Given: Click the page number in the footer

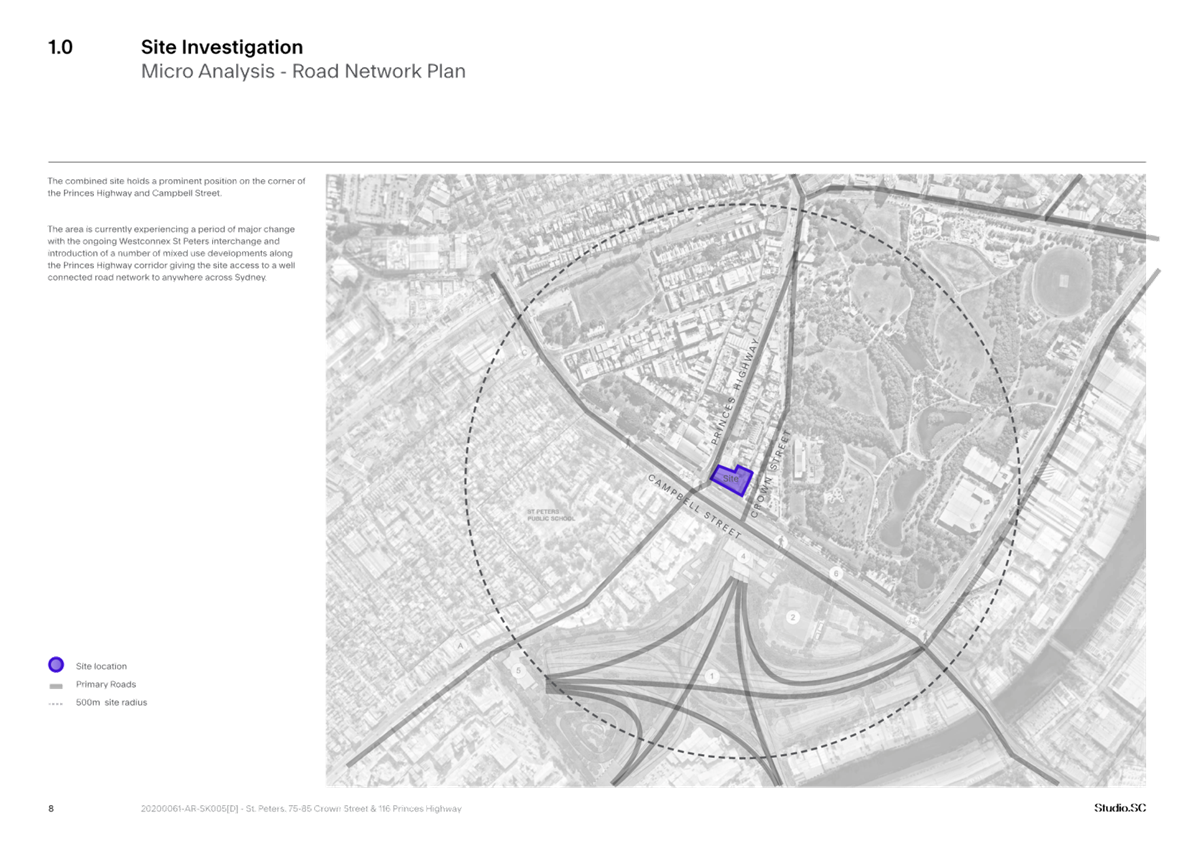Looking at the screenshot, I should [50, 808].
